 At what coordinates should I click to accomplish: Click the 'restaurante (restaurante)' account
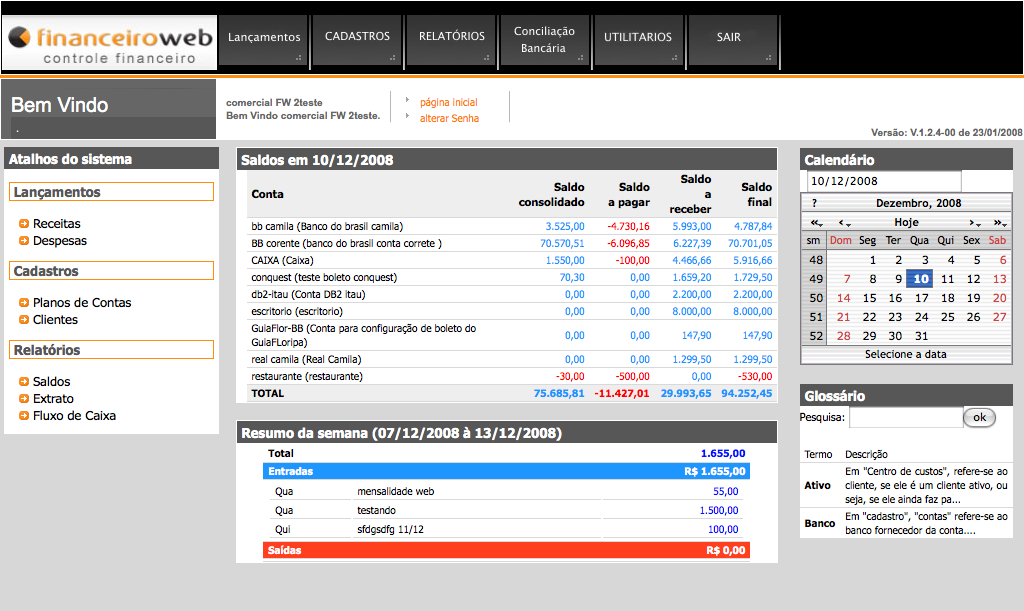[307, 377]
